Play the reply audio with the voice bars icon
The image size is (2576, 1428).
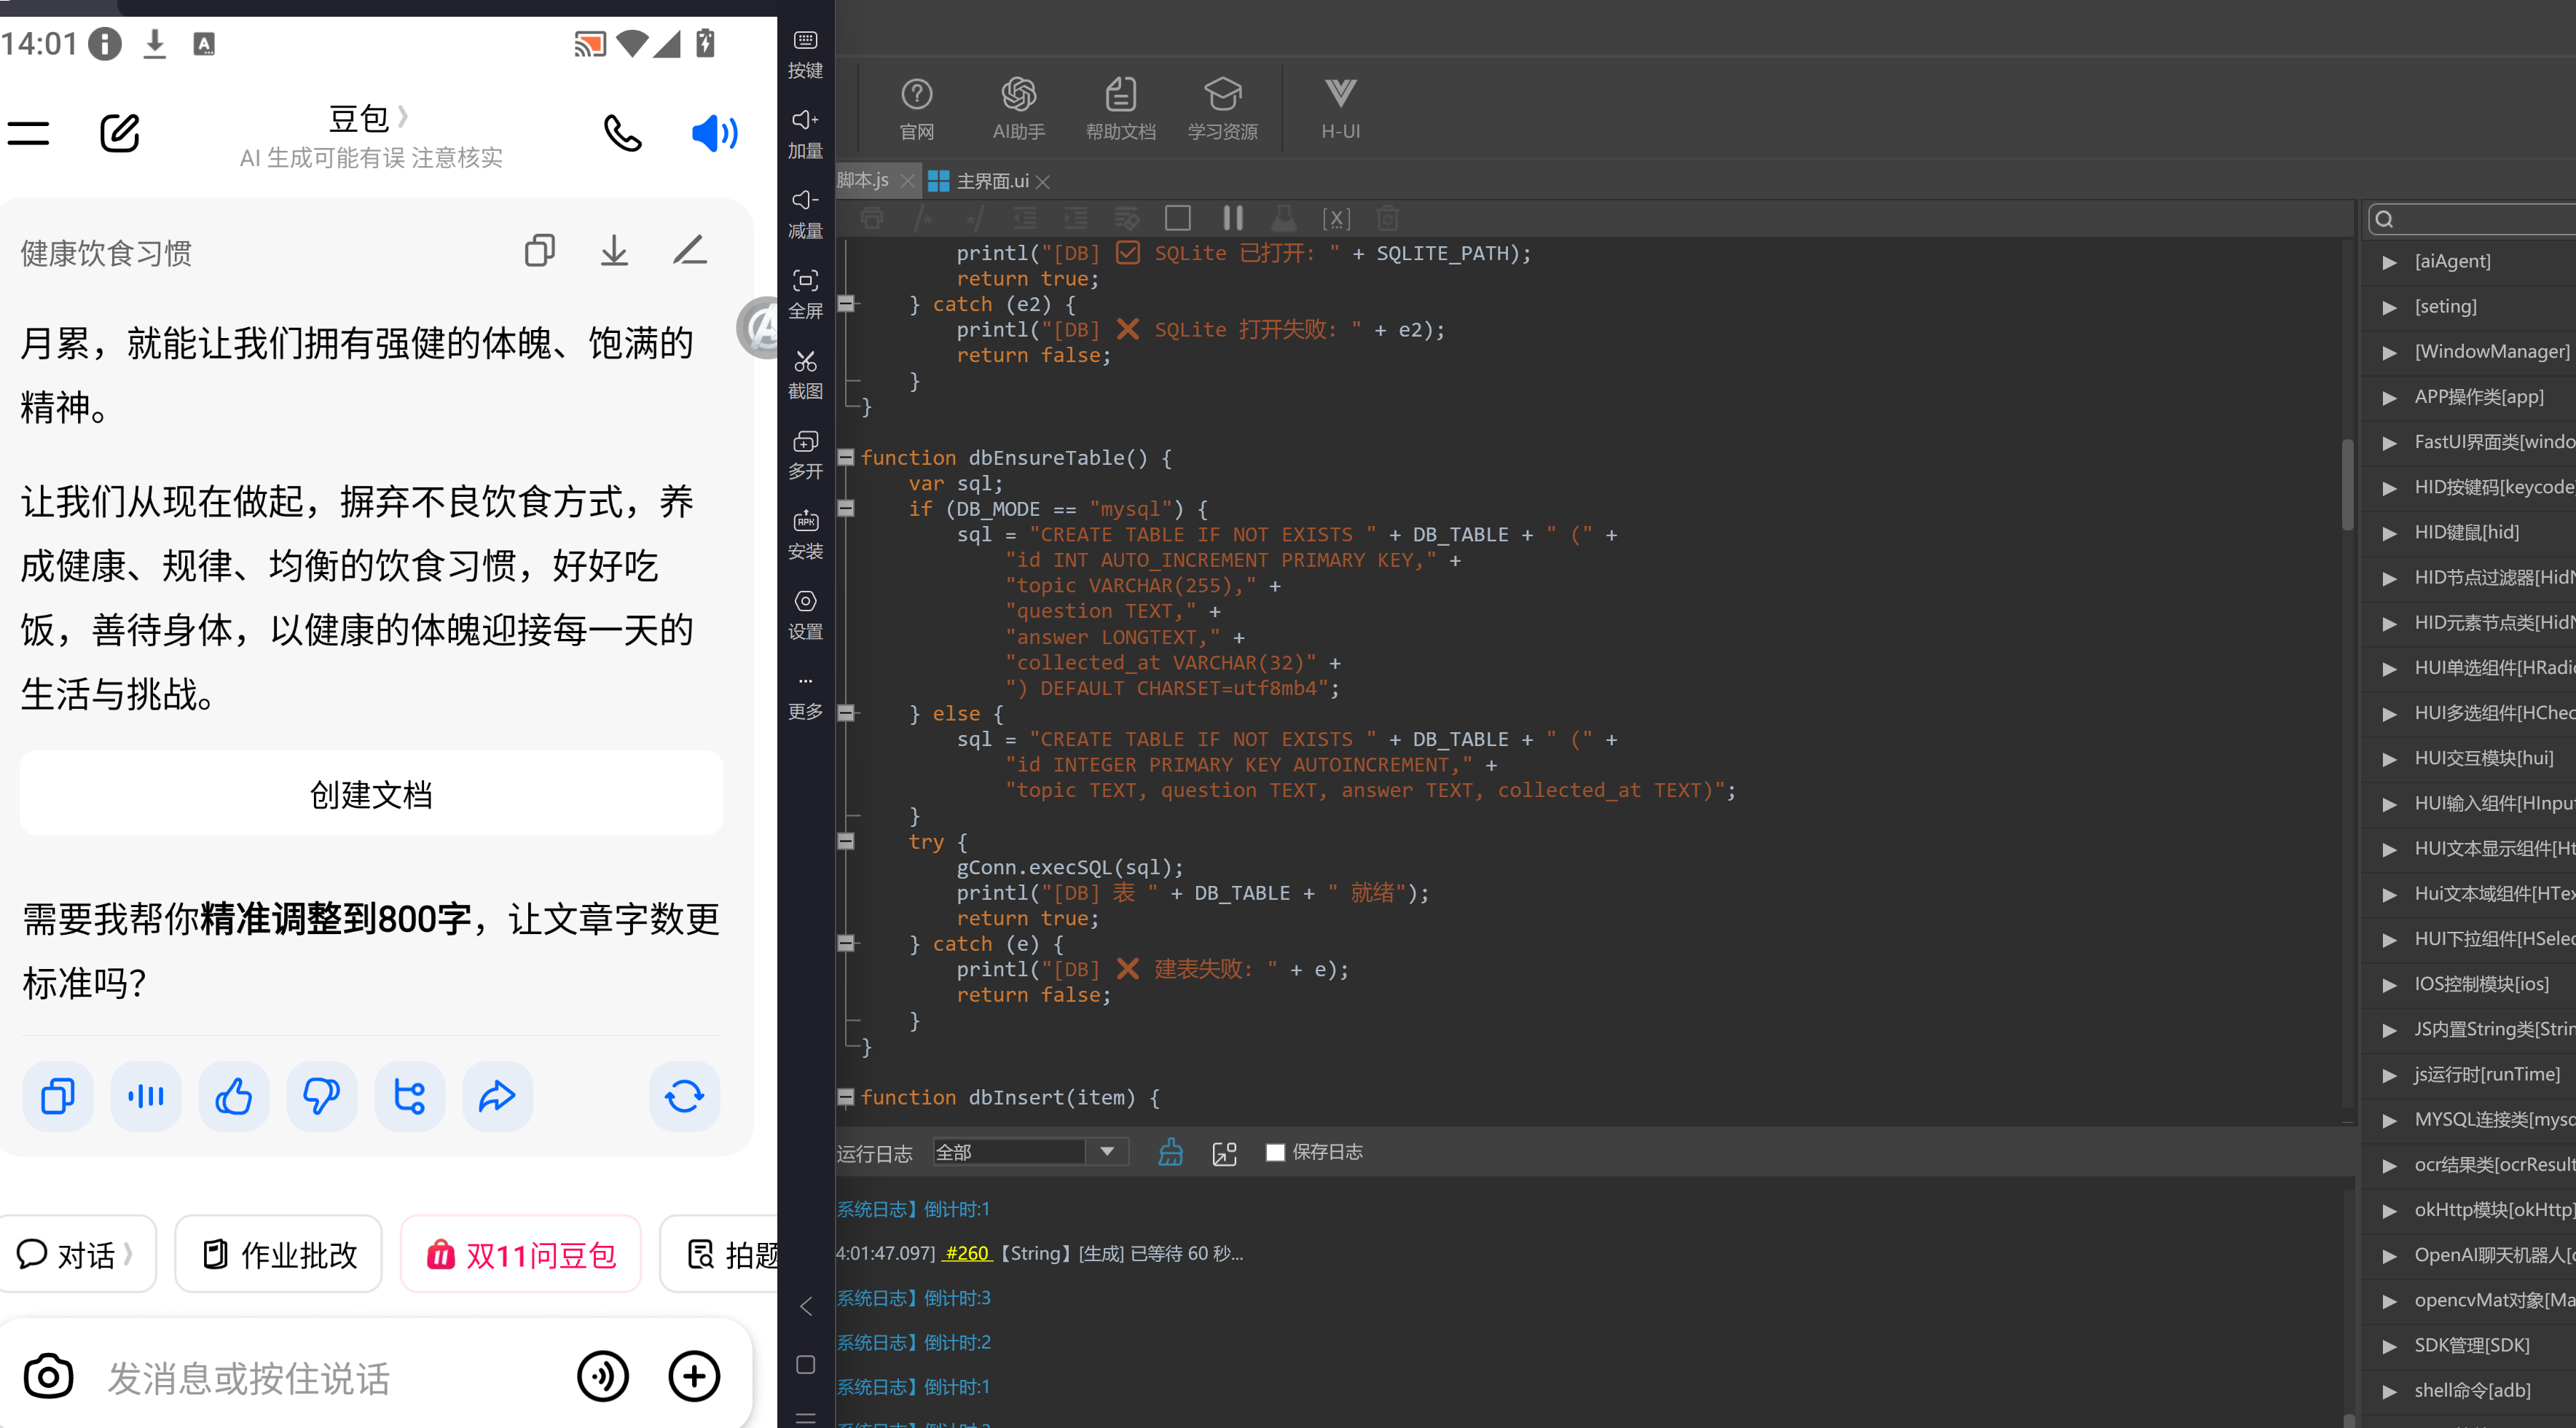(146, 1096)
